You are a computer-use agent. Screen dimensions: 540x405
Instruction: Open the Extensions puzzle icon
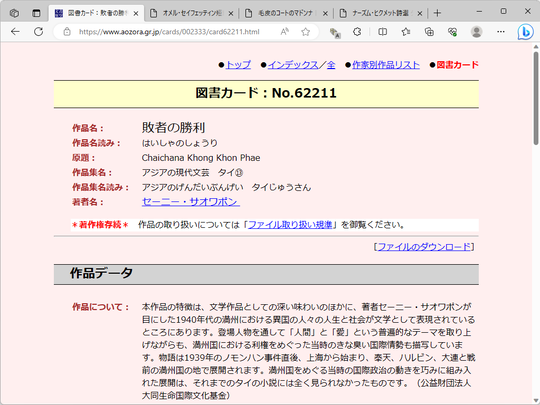click(x=357, y=32)
